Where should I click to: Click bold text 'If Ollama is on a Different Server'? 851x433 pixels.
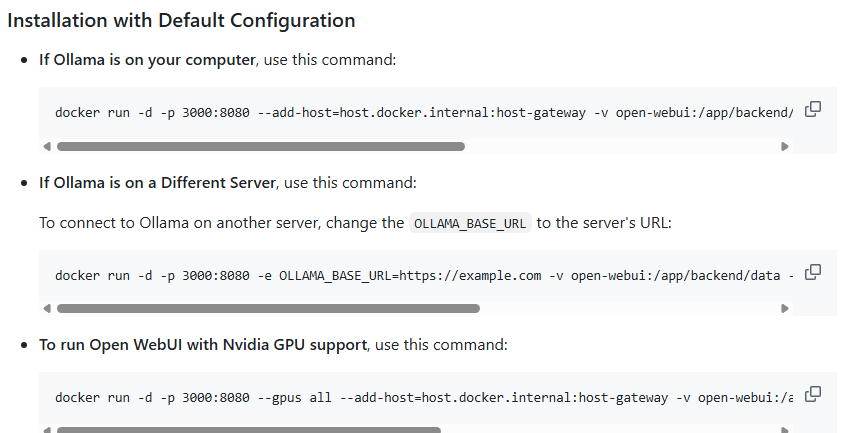click(158, 183)
